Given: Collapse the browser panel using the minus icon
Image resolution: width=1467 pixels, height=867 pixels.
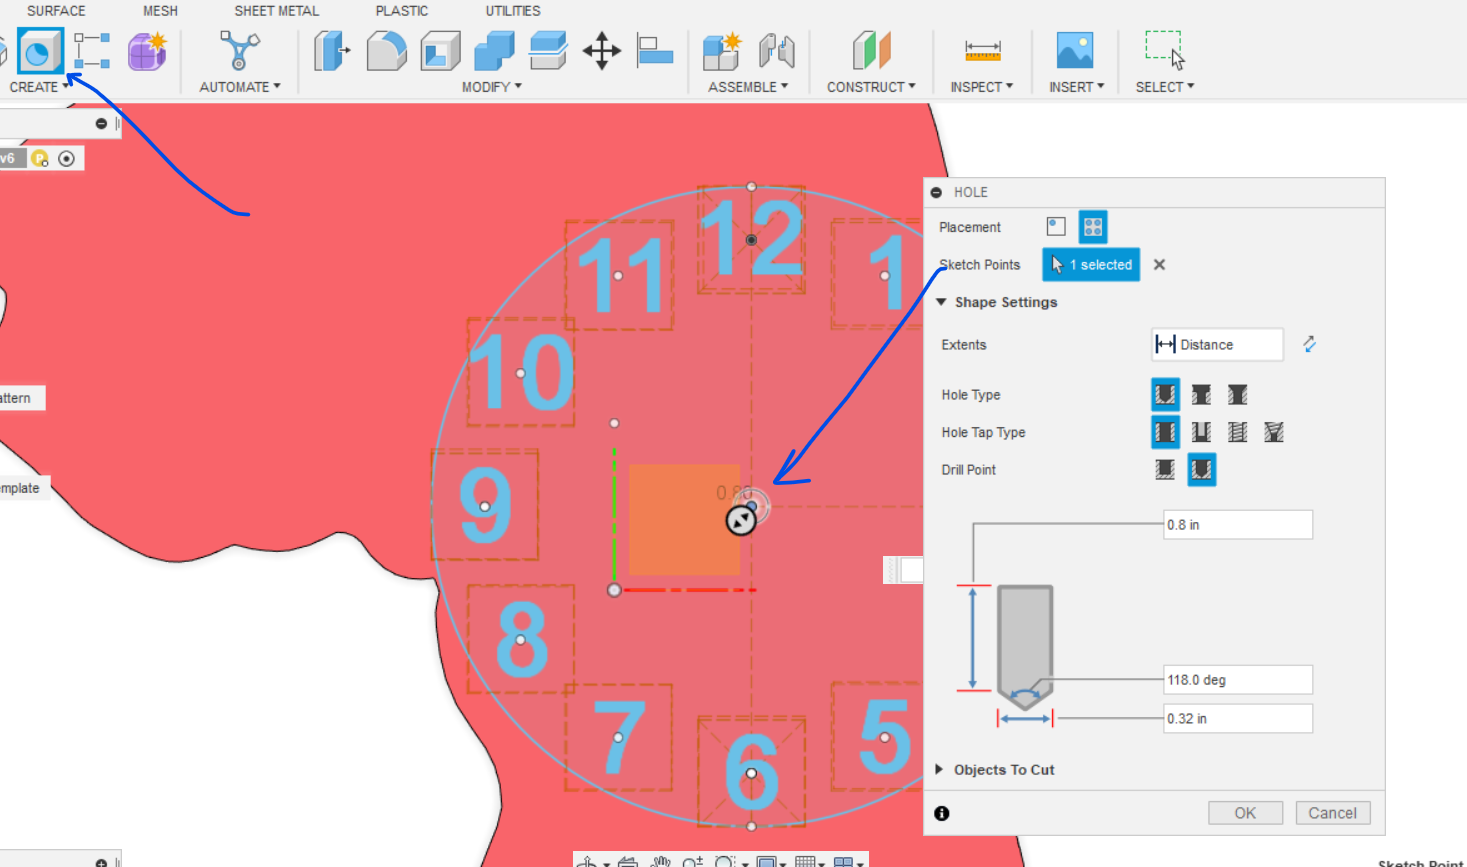Looking at the screenshot, I should [x=101, y=124].
